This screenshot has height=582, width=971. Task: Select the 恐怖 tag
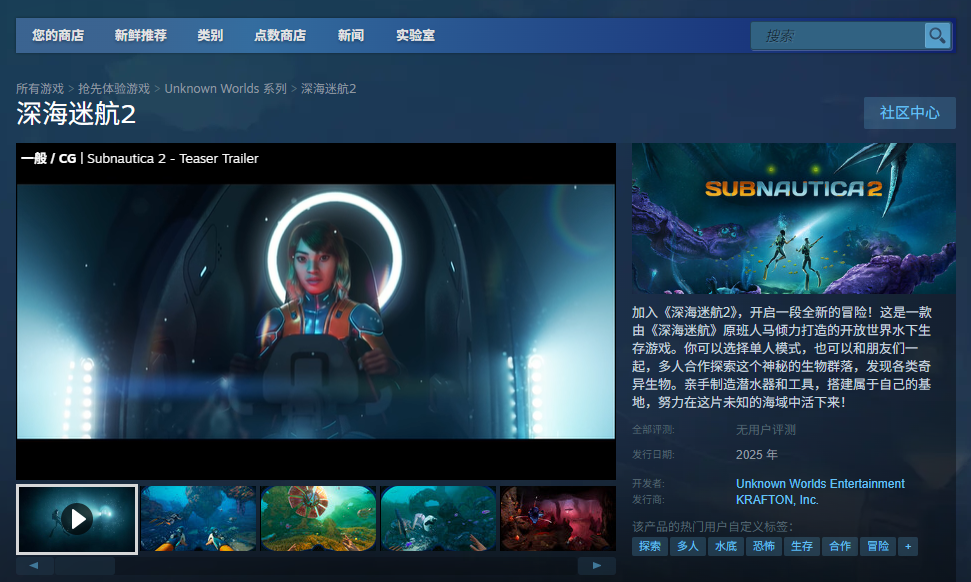[763, 546]
